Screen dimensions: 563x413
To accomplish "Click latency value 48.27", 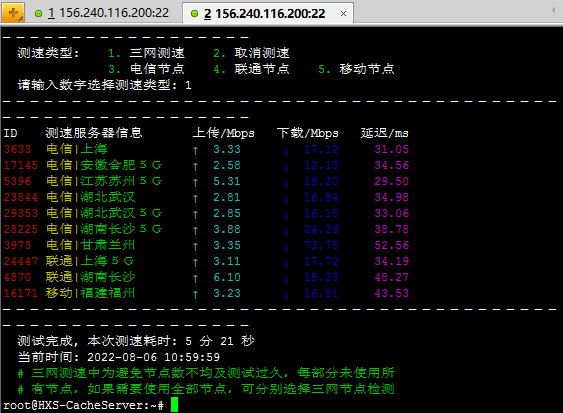I will pos(391,277).
